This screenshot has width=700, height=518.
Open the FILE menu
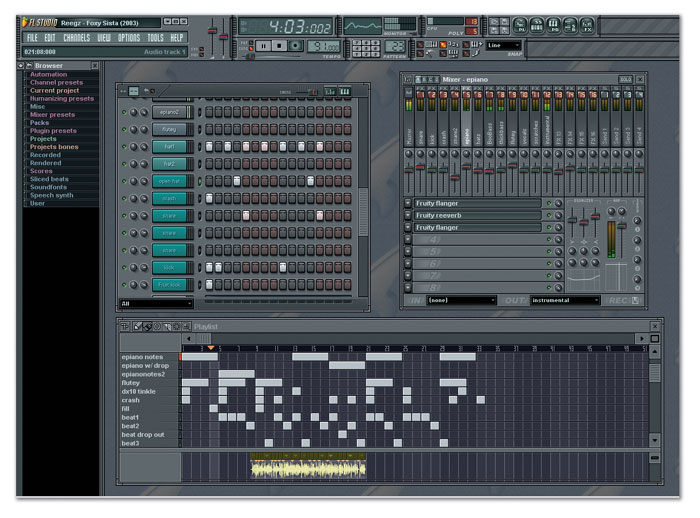pyautogui.click(x=33, y=38)
